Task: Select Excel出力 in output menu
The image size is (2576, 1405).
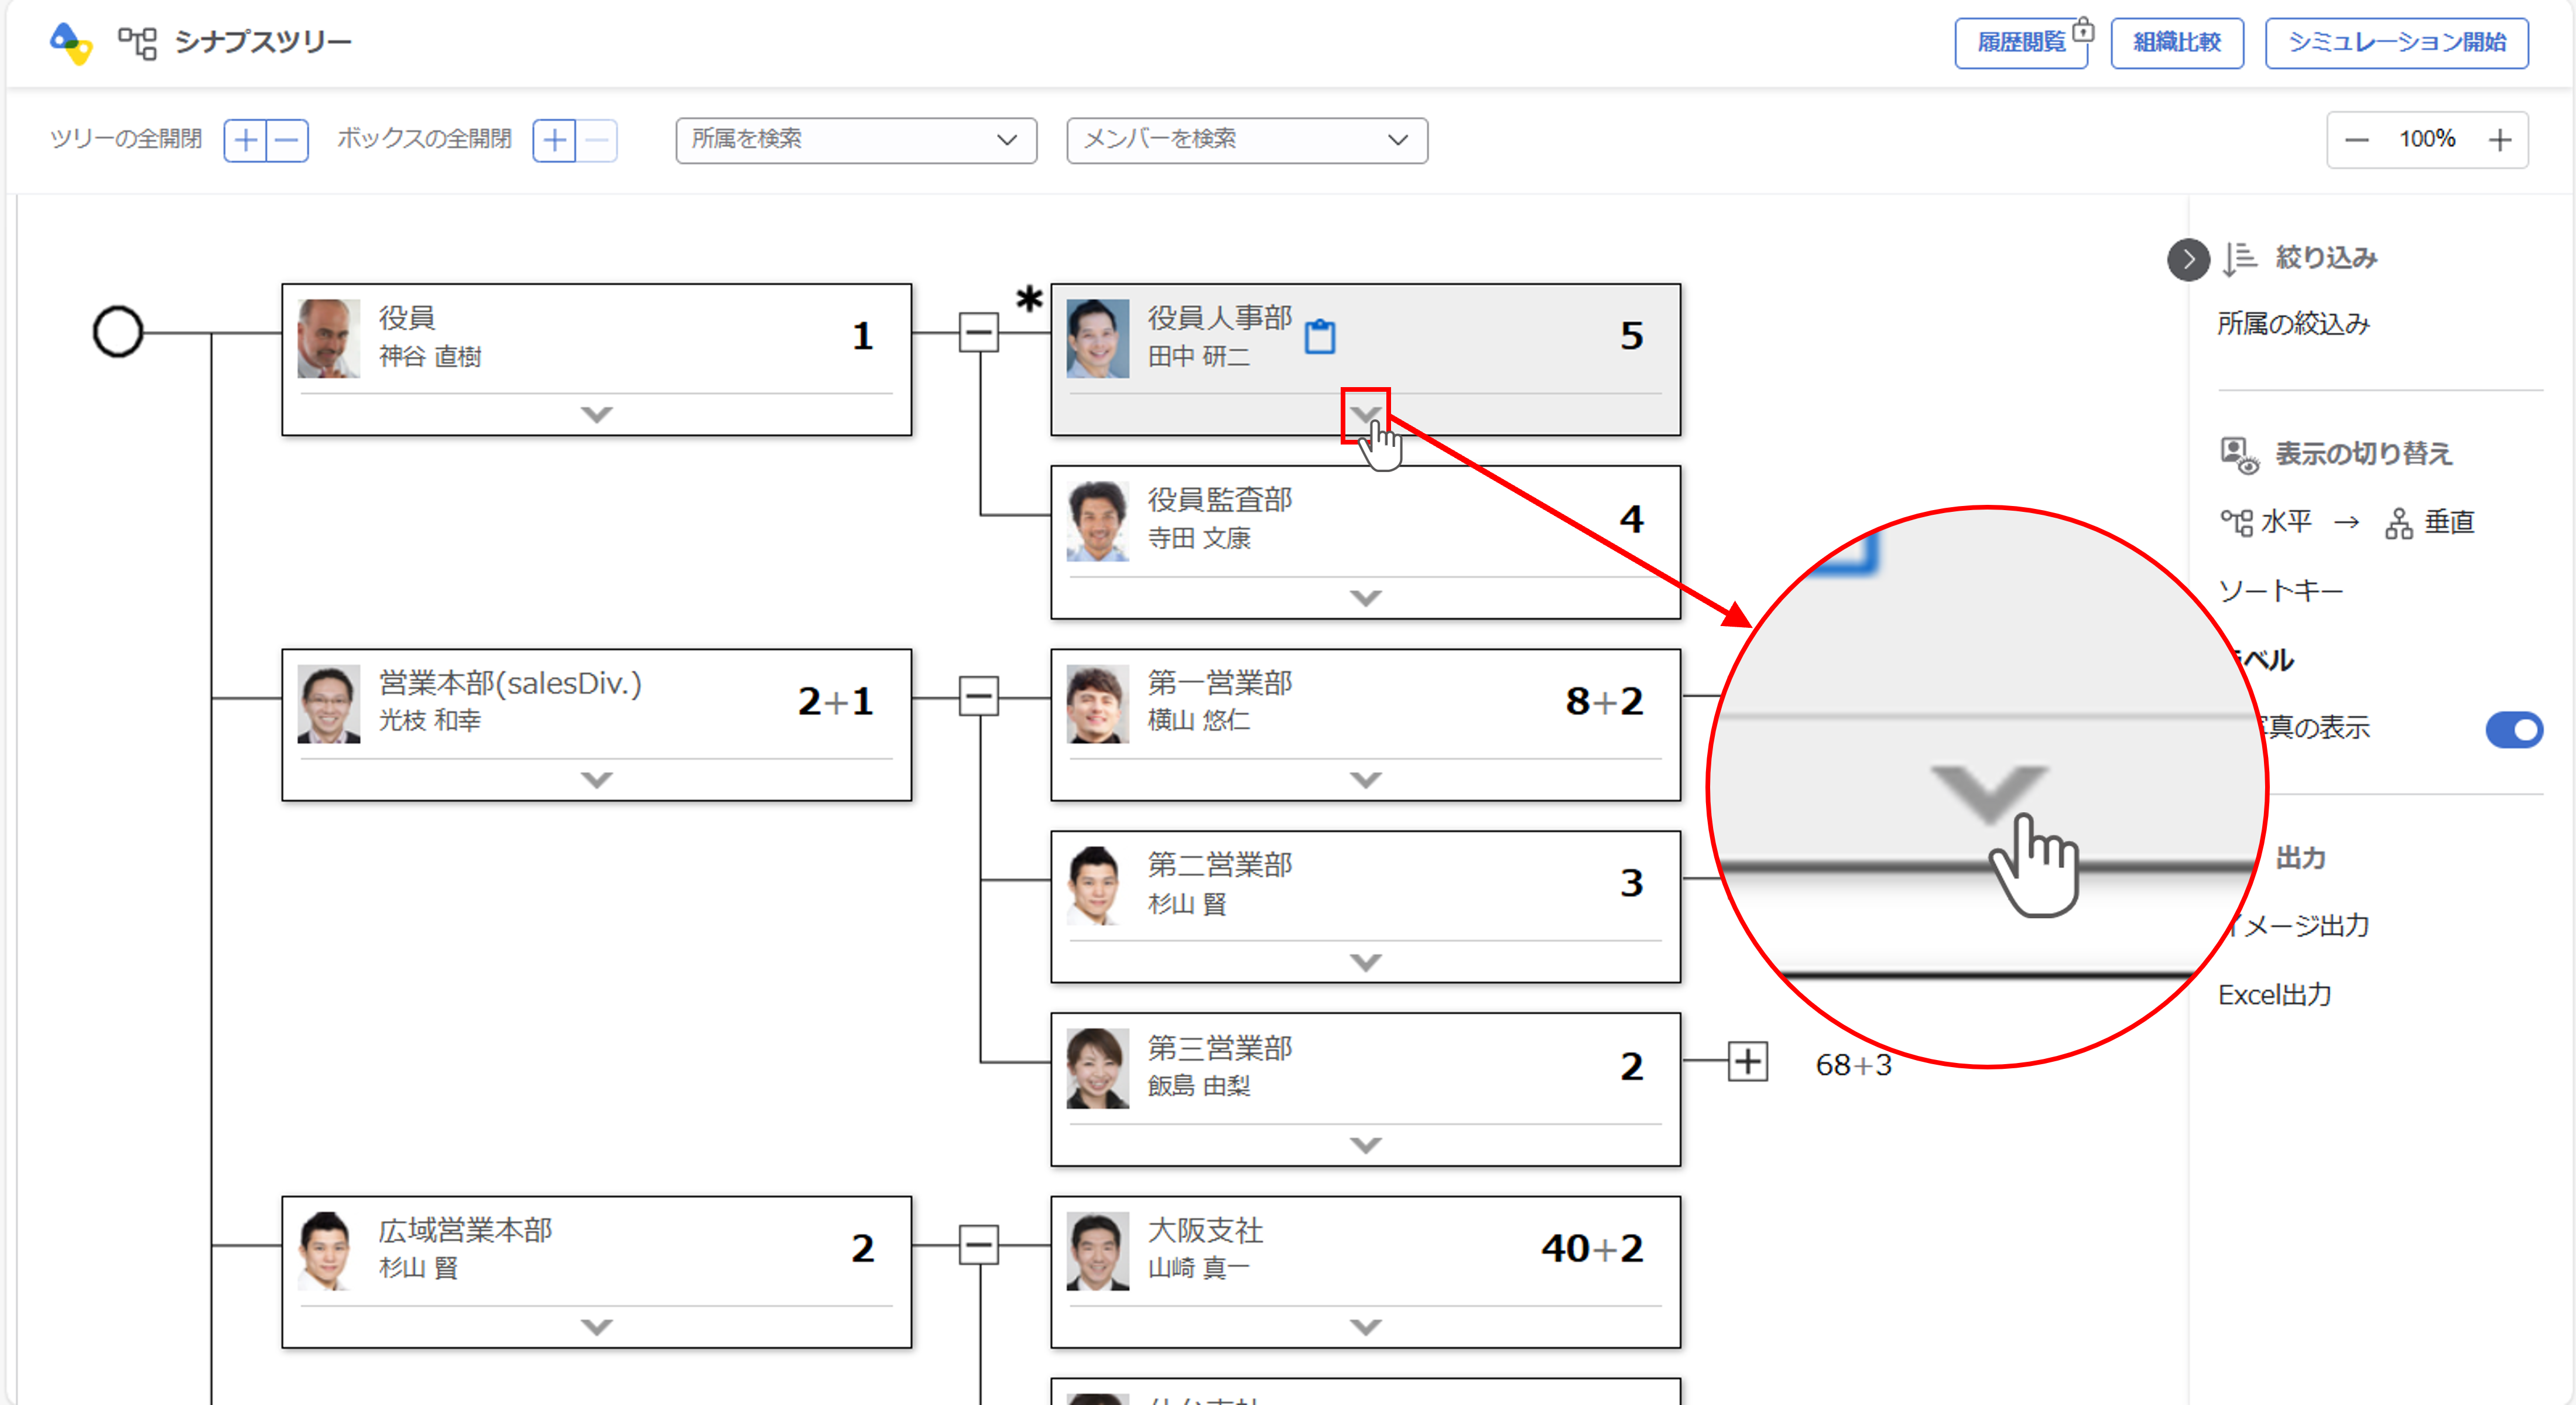Action: tap(2274, 995)
